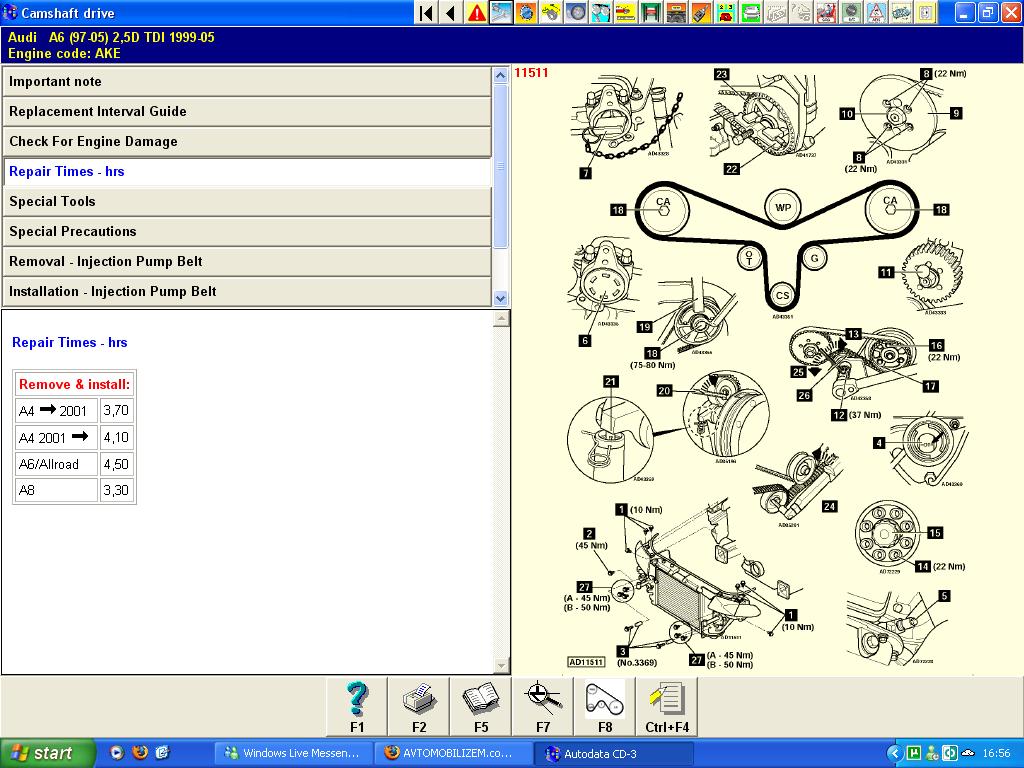1024x768 pixels.
Task: Click the G pulley in belt diagram
Action: [x=814, y=258]
